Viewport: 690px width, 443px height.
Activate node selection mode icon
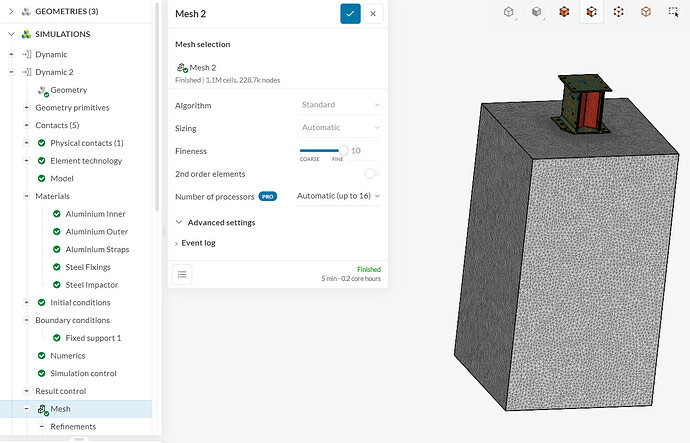(x=646, y=12)
